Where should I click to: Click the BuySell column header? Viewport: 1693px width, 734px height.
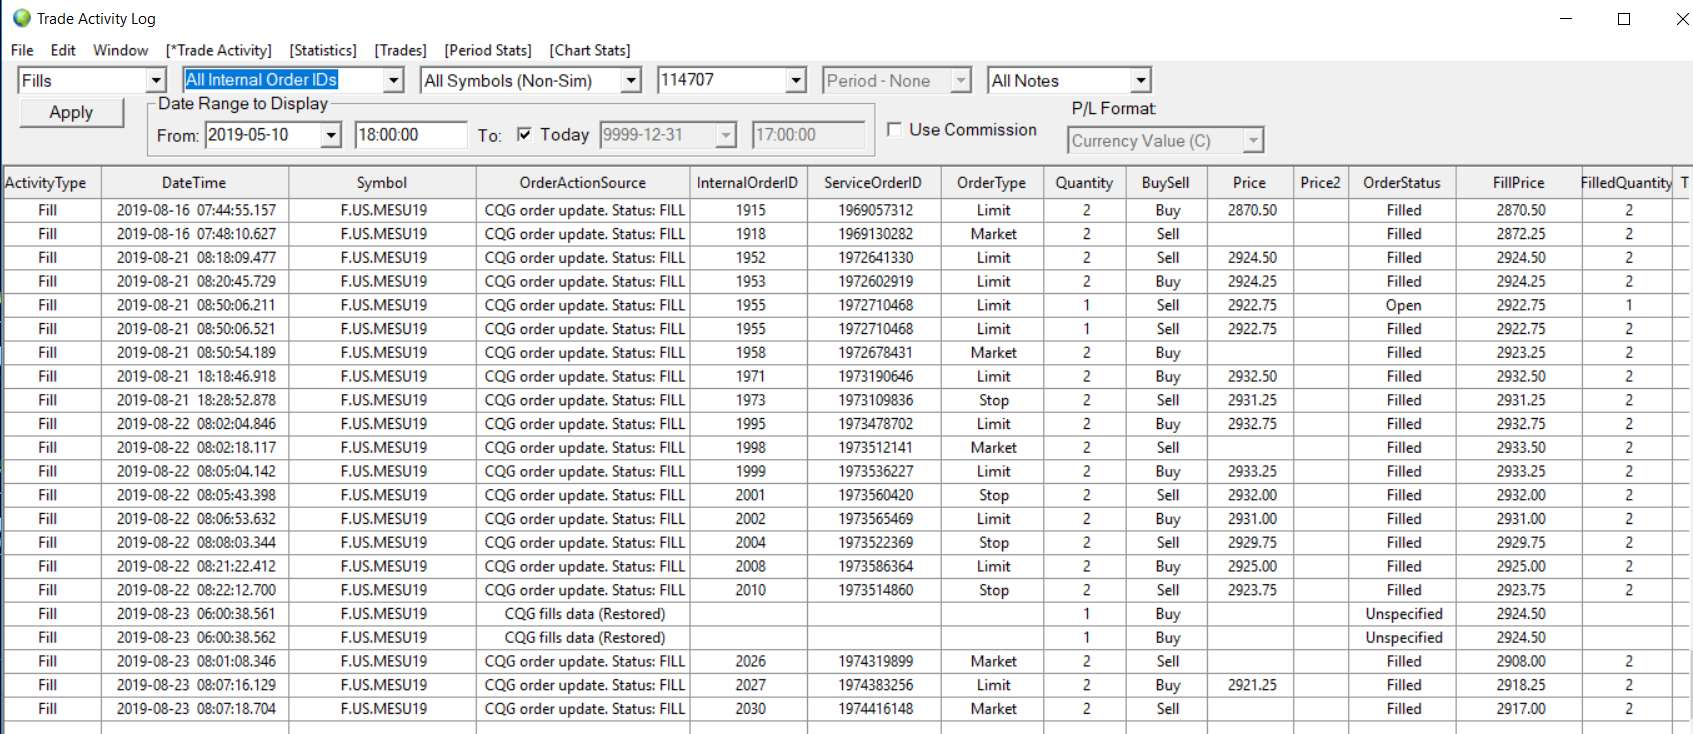[1166, 183]
